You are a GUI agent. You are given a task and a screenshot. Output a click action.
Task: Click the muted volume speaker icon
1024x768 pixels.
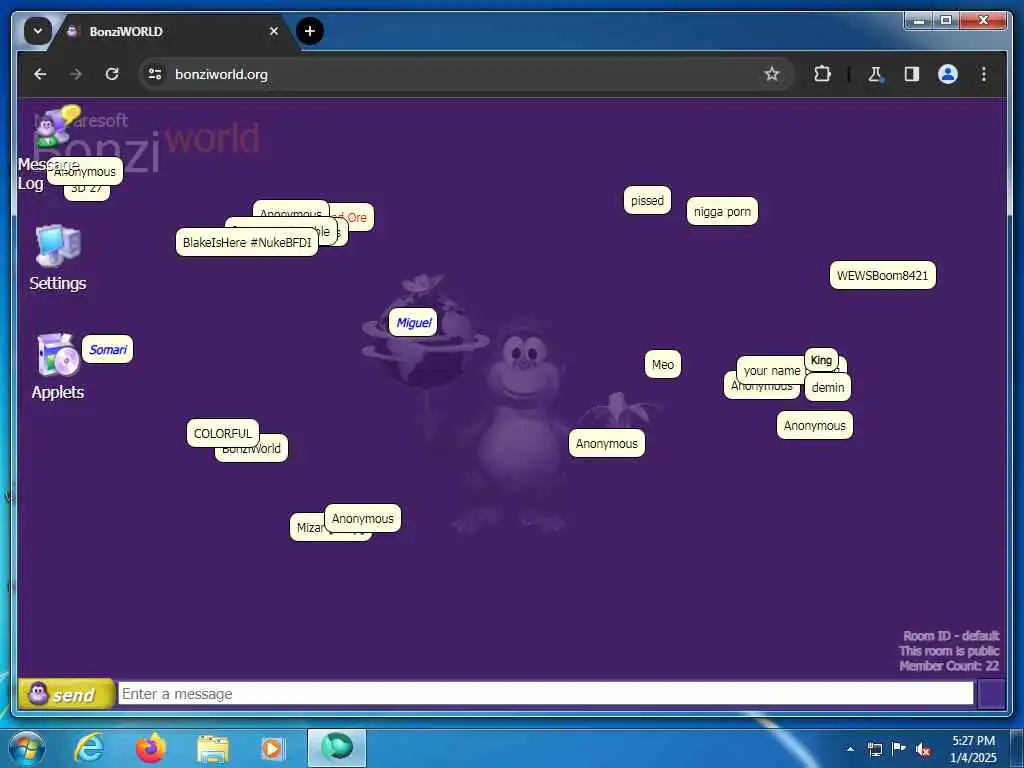point(923,749)
